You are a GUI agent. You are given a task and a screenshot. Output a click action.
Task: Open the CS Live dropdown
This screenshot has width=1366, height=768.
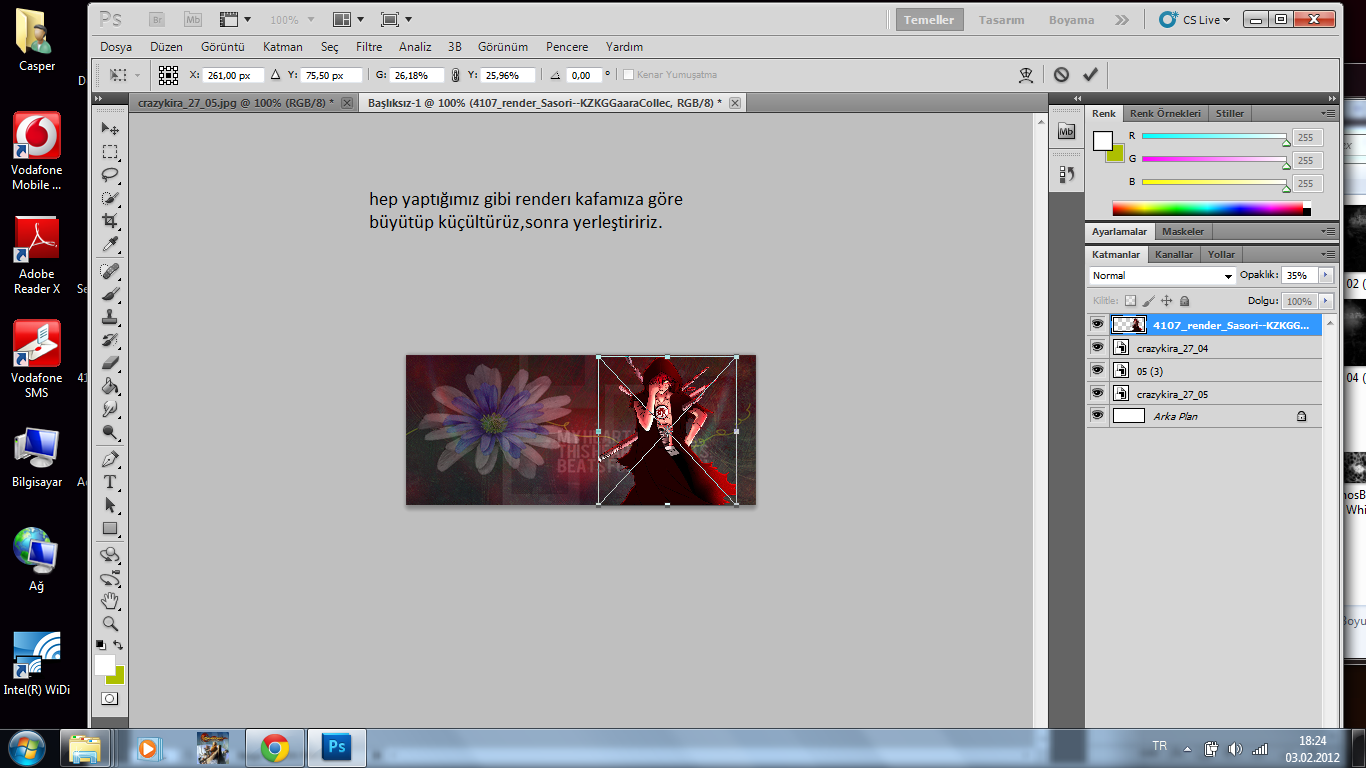[x=1195, y=19]
